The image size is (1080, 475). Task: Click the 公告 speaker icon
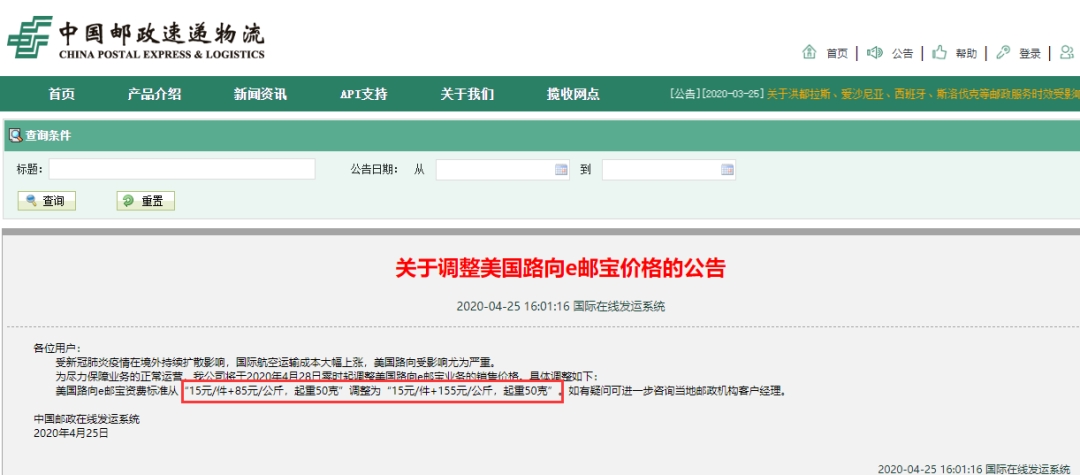click(x=875, y=52)
